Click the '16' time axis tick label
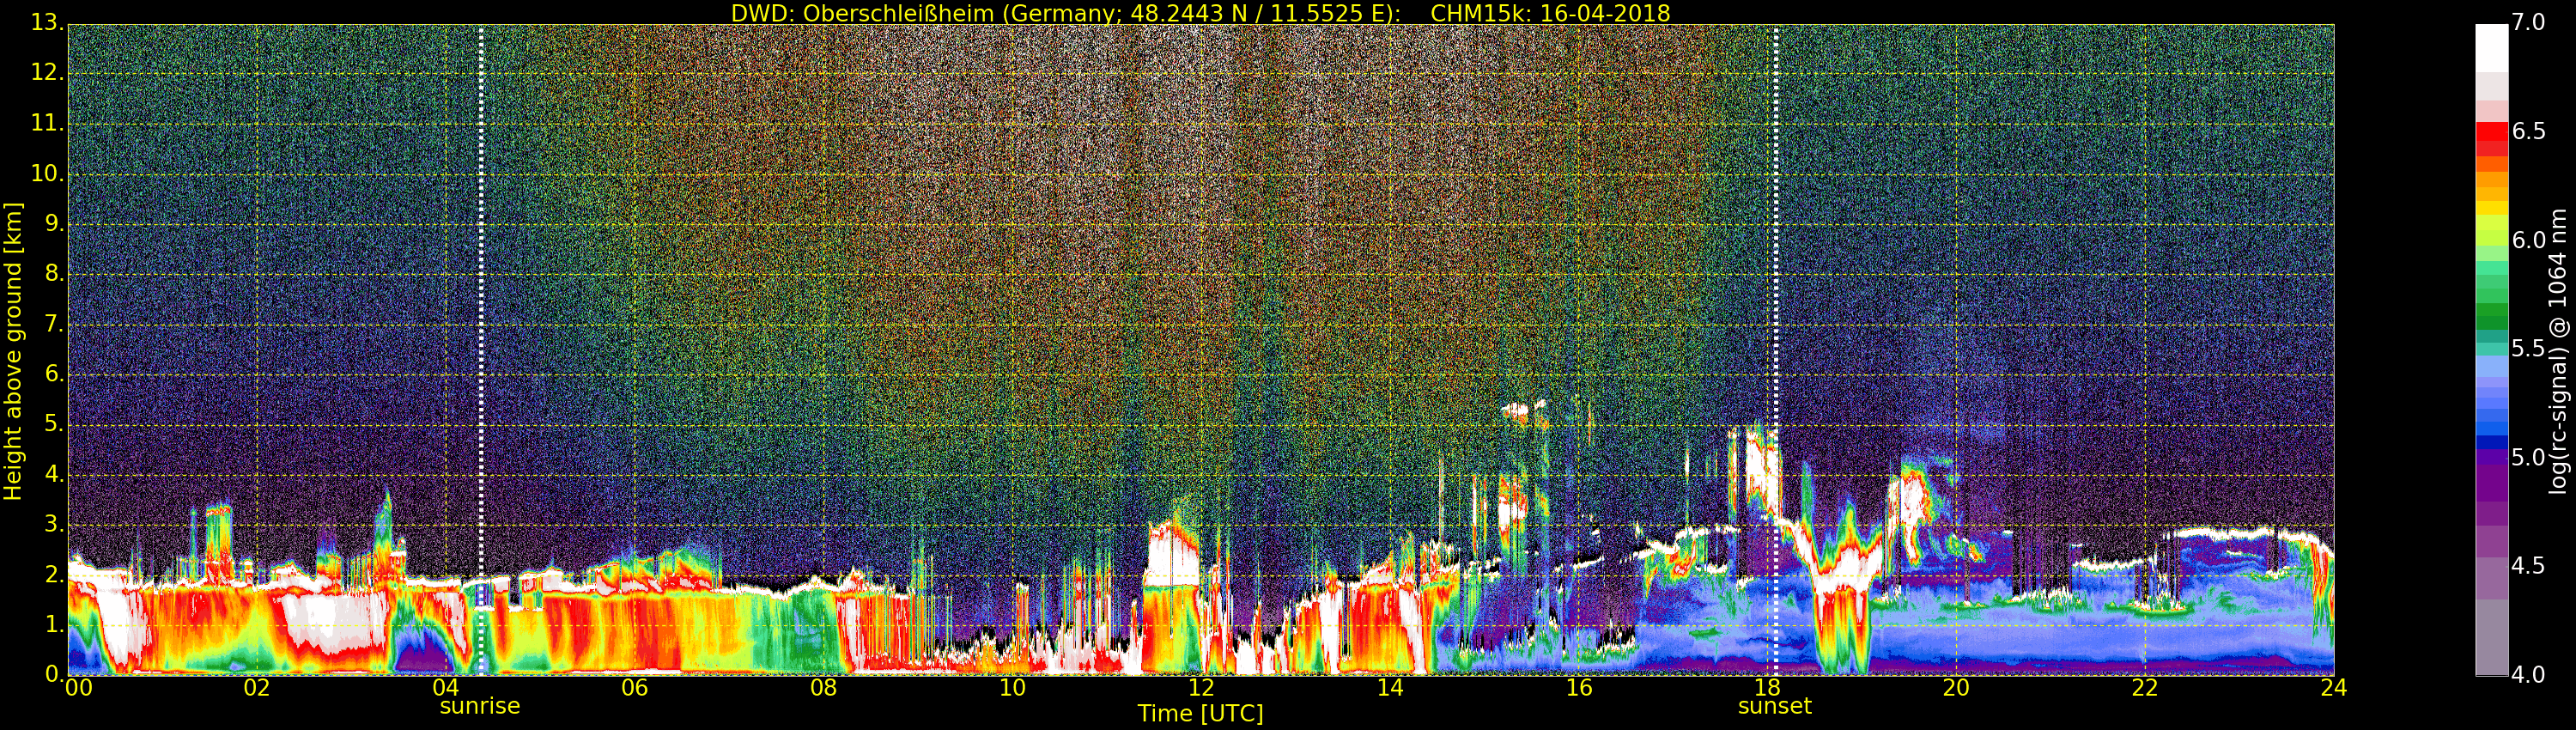The image size is (2576, 730). point(1579,688)
